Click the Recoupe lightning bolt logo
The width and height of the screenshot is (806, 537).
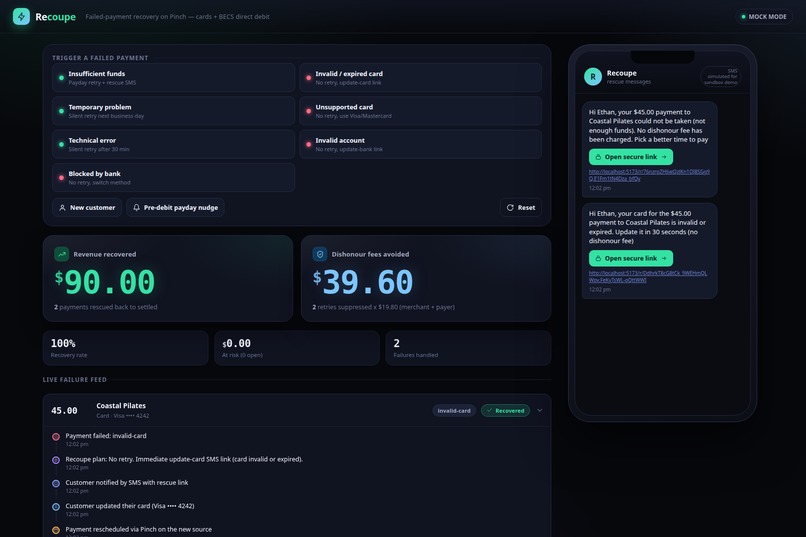(21, 16)
